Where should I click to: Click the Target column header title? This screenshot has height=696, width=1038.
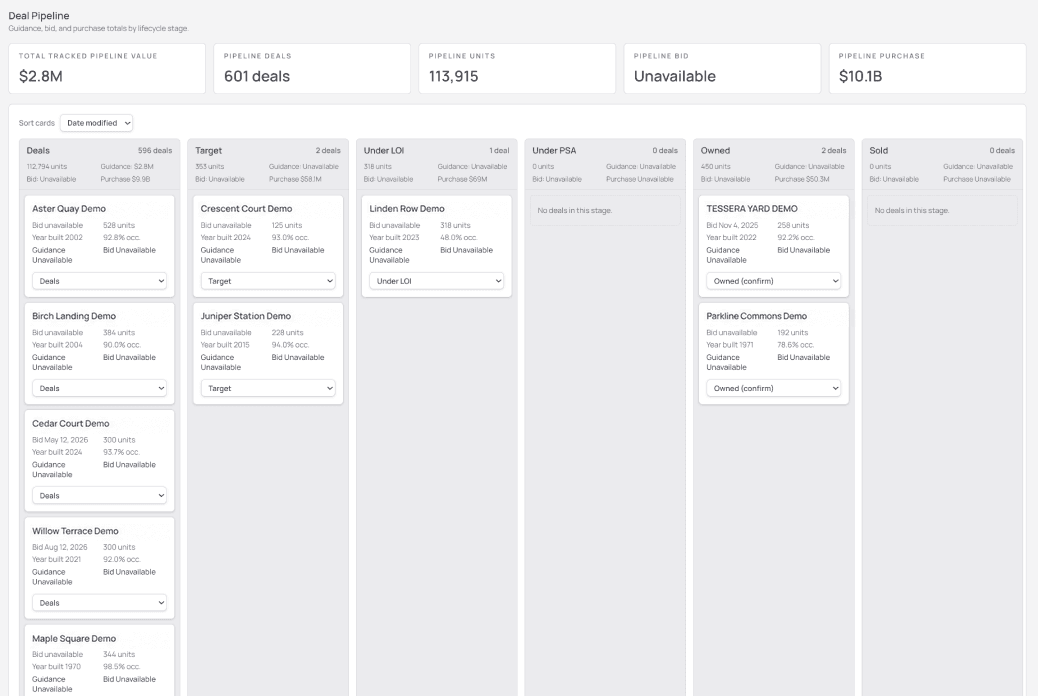point(209,150)
